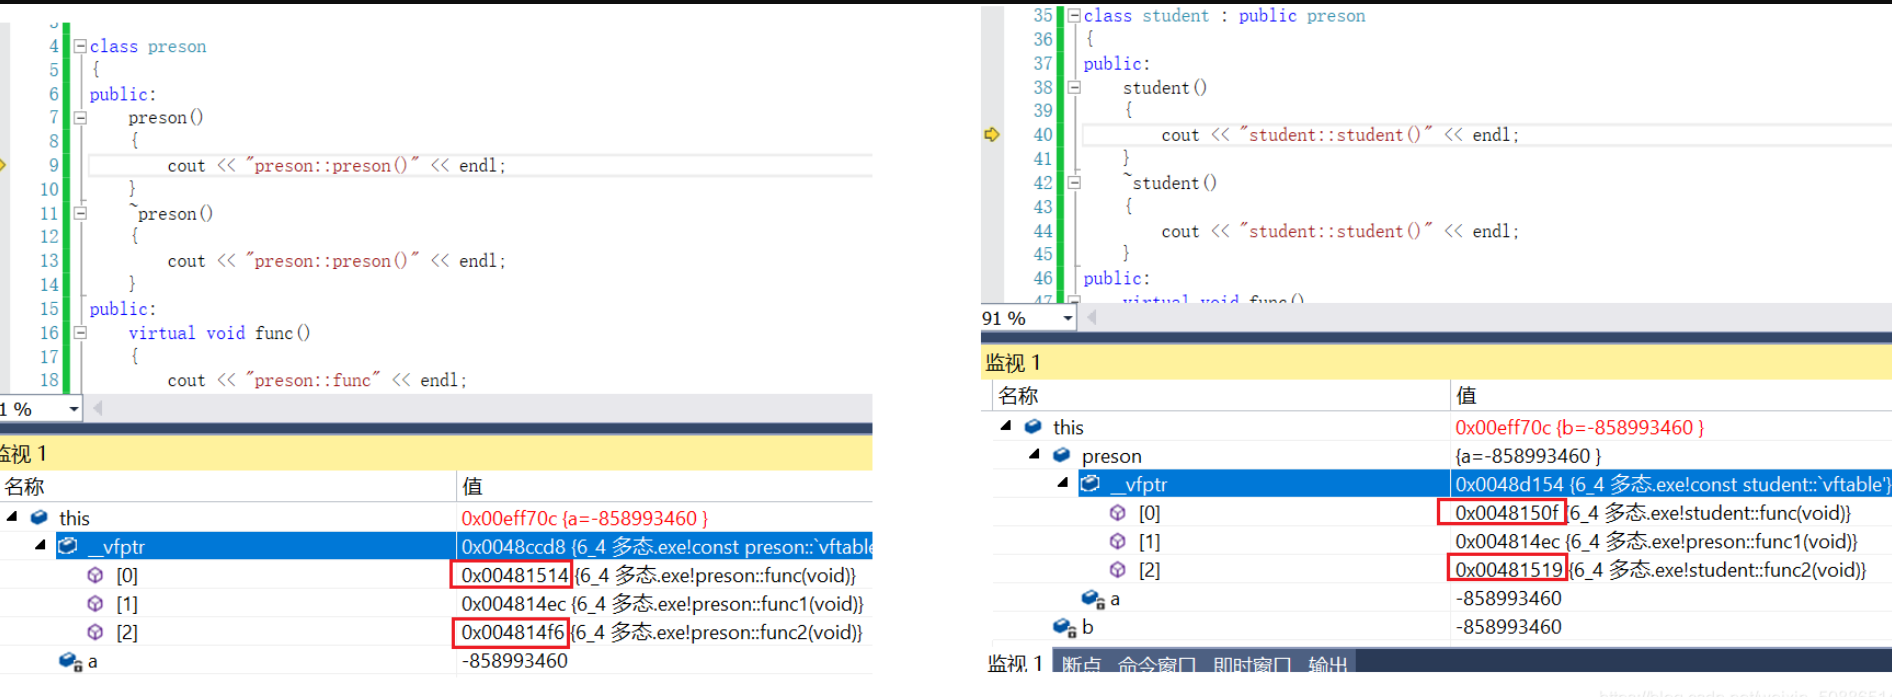The image size is (1892, 697).
Task: Open the zoom dropdown arrow in preson pane
Action: pyautogui.click(x=74, y=409)
